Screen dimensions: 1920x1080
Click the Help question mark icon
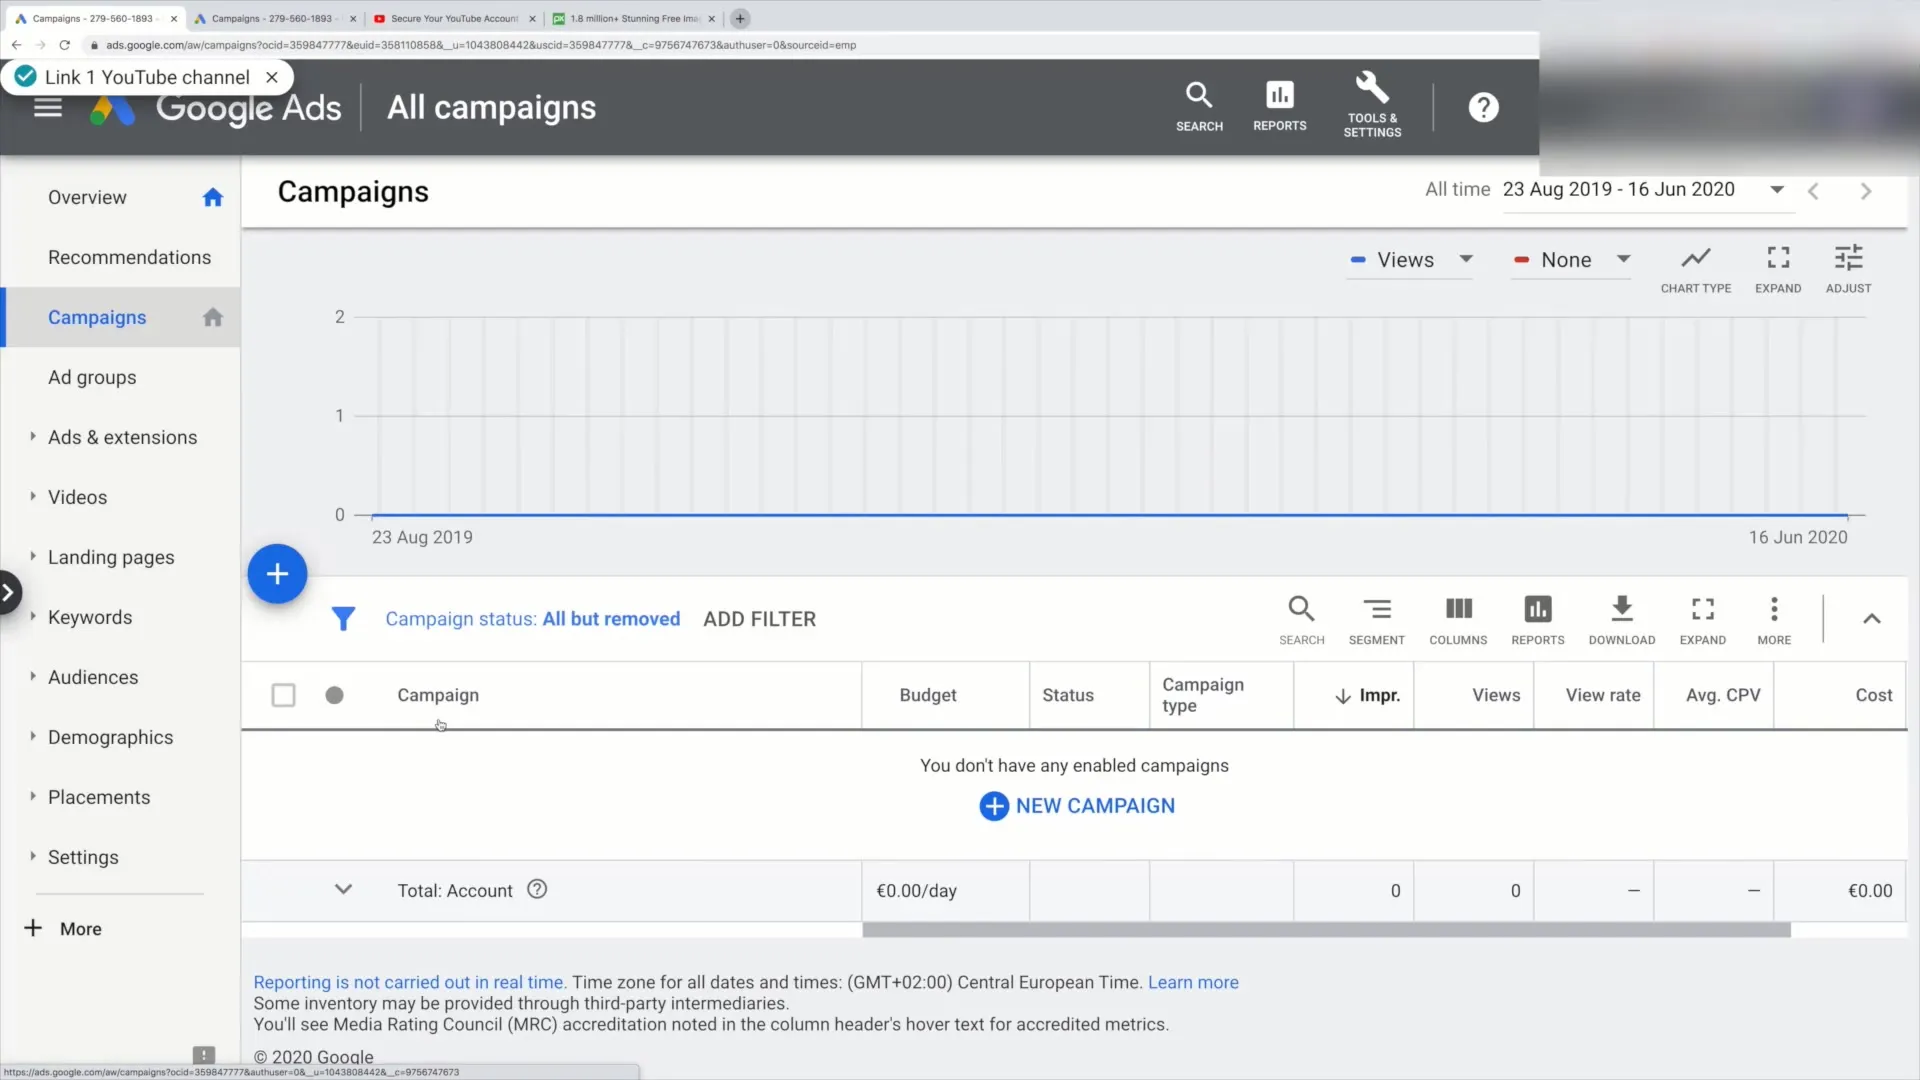1484,107
